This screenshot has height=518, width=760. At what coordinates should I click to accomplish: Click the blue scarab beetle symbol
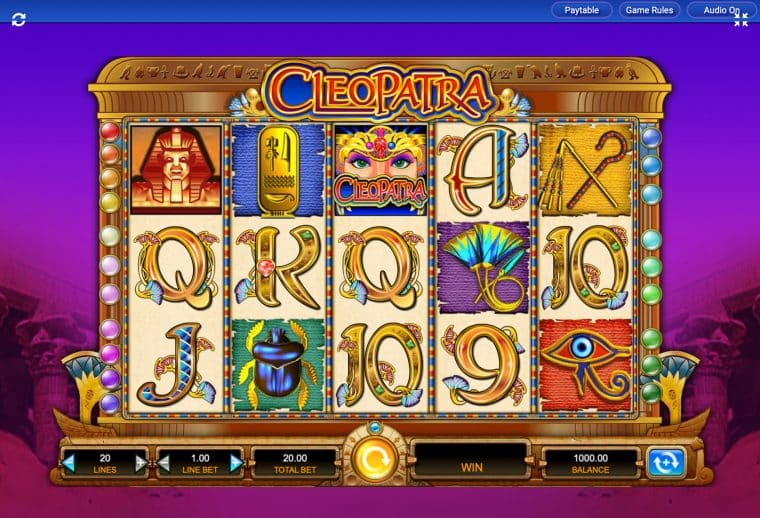click(278, 365)
